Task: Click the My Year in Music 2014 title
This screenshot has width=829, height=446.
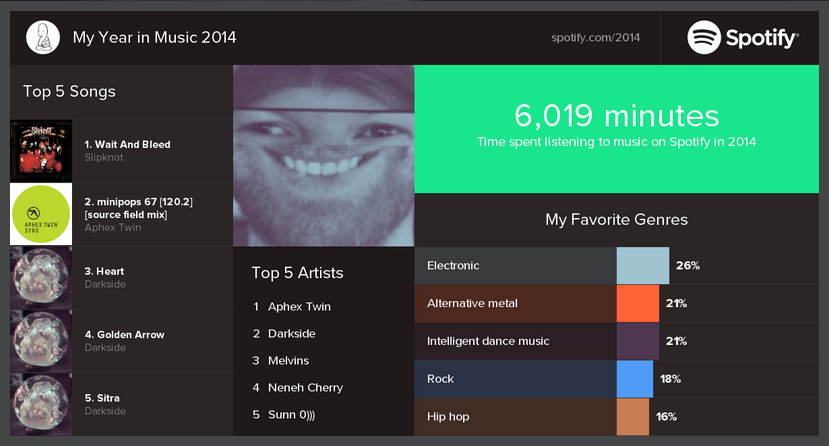Action: point(154,38)
